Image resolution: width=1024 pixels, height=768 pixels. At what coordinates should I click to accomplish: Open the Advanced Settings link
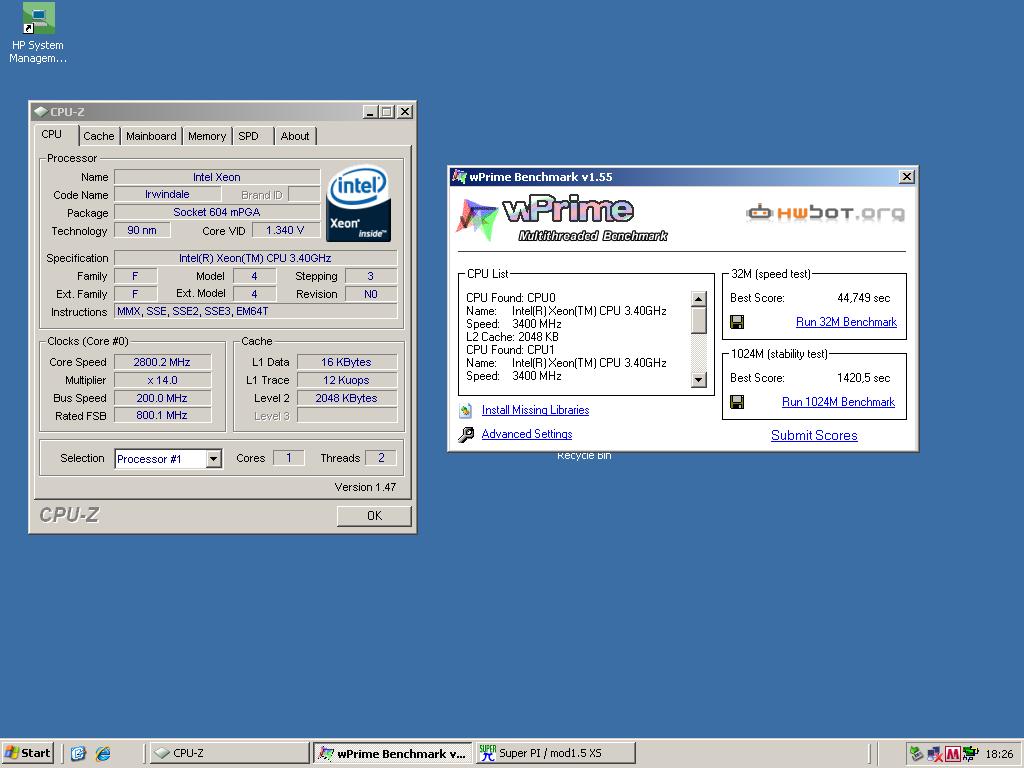pos(526,434)
